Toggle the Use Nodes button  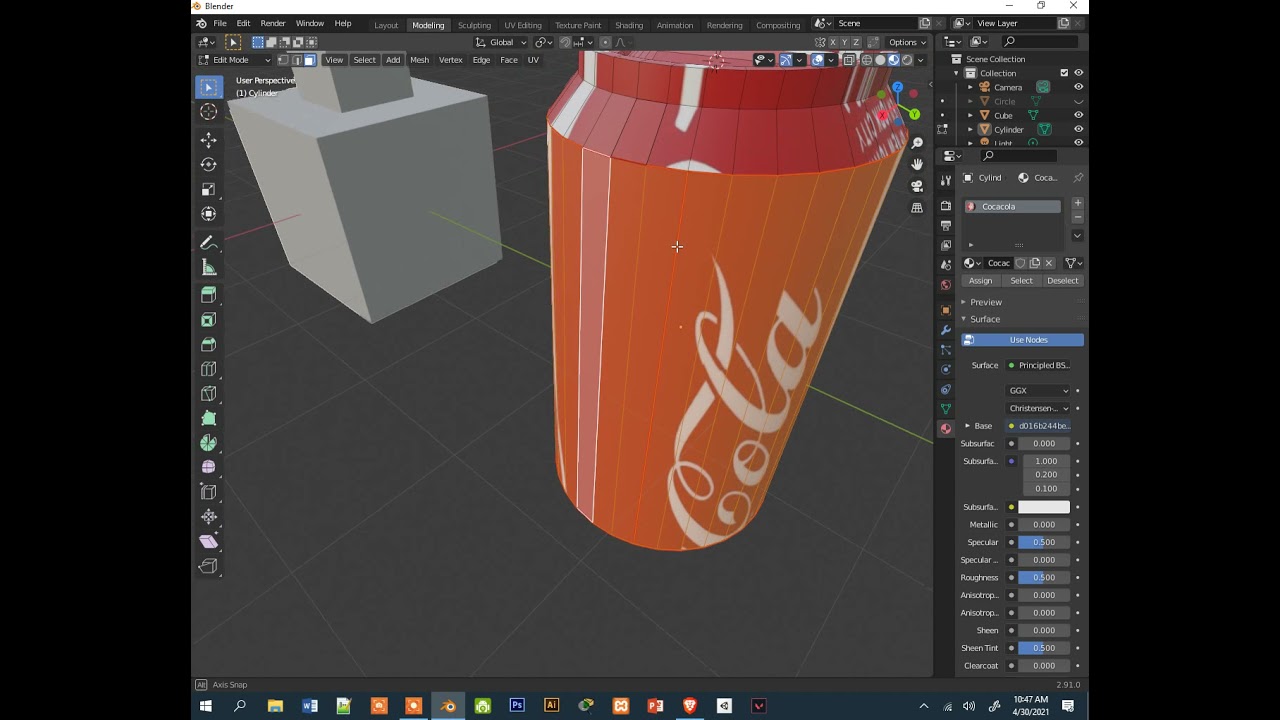point(1022,340)
